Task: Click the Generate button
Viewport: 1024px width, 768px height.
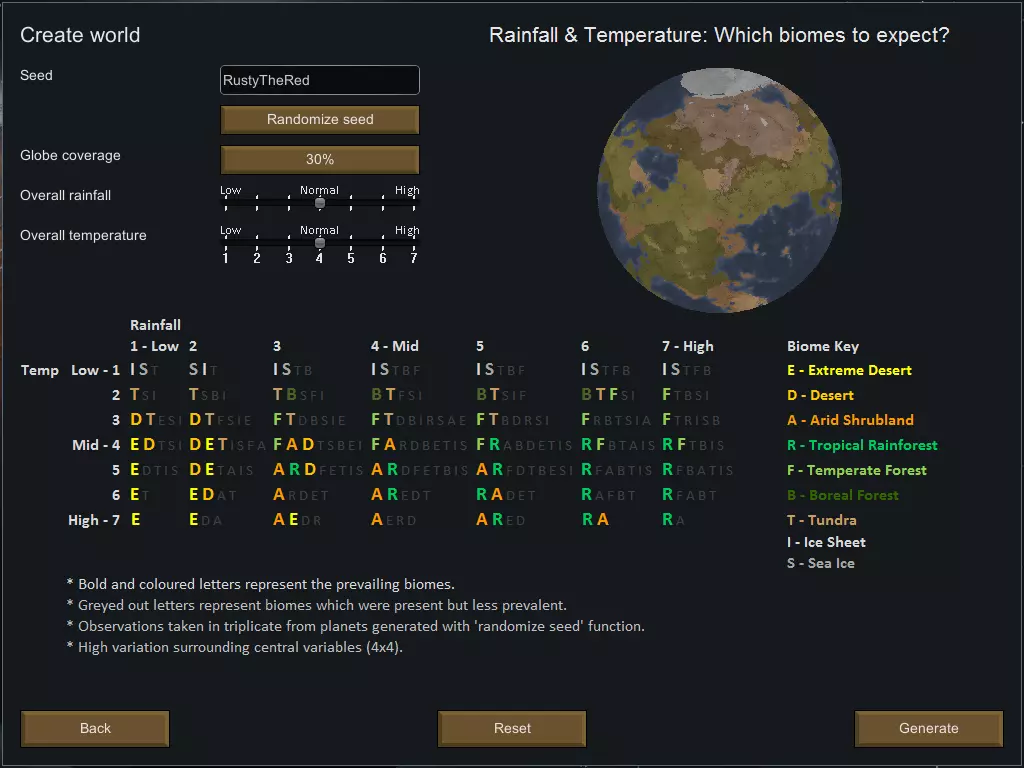Action: [x=929, y=728]
